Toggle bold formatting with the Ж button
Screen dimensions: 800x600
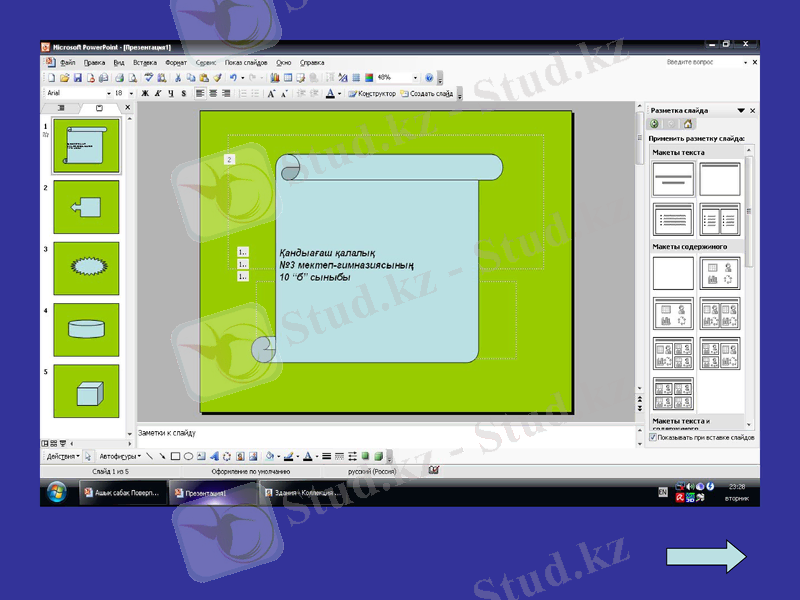(145, 93)
